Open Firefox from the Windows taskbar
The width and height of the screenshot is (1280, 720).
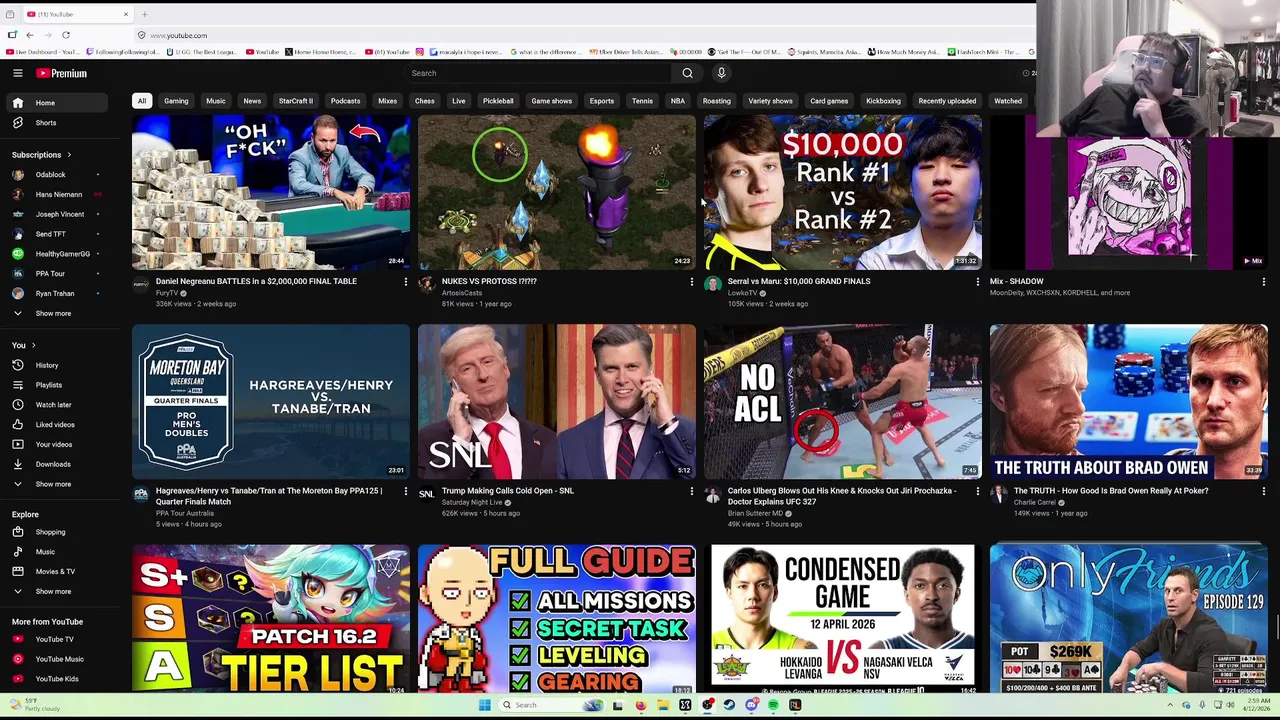point(641,705)
